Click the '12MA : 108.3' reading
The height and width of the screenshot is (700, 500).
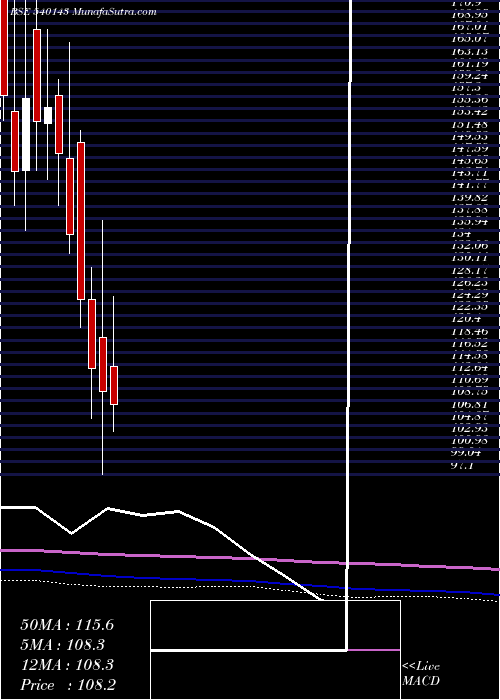(67, 665)
